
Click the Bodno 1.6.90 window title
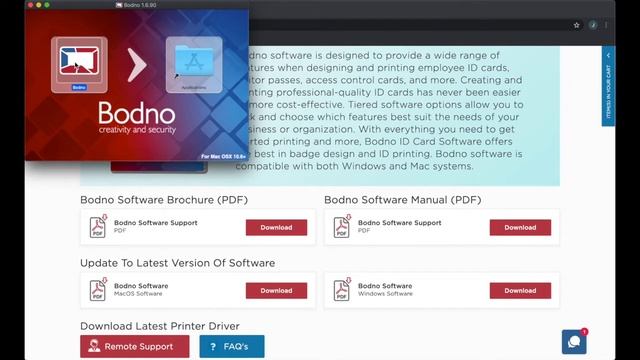pyautogui.click(x=136, y=5)
